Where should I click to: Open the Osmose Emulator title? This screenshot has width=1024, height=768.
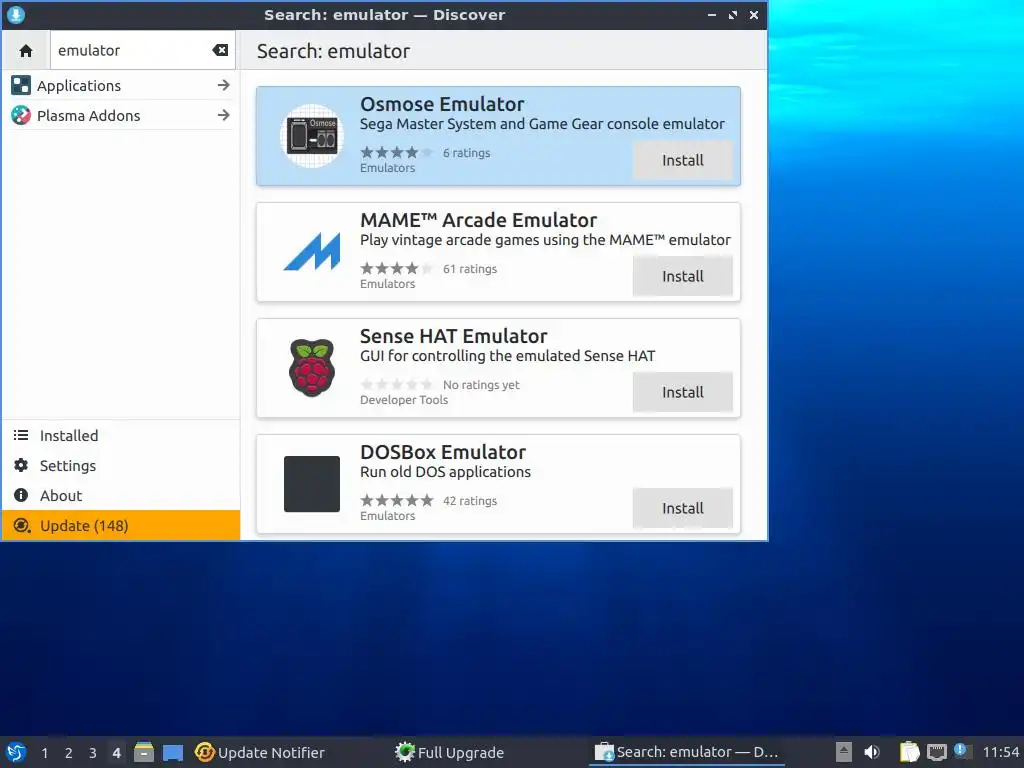(x=442, y=104)
